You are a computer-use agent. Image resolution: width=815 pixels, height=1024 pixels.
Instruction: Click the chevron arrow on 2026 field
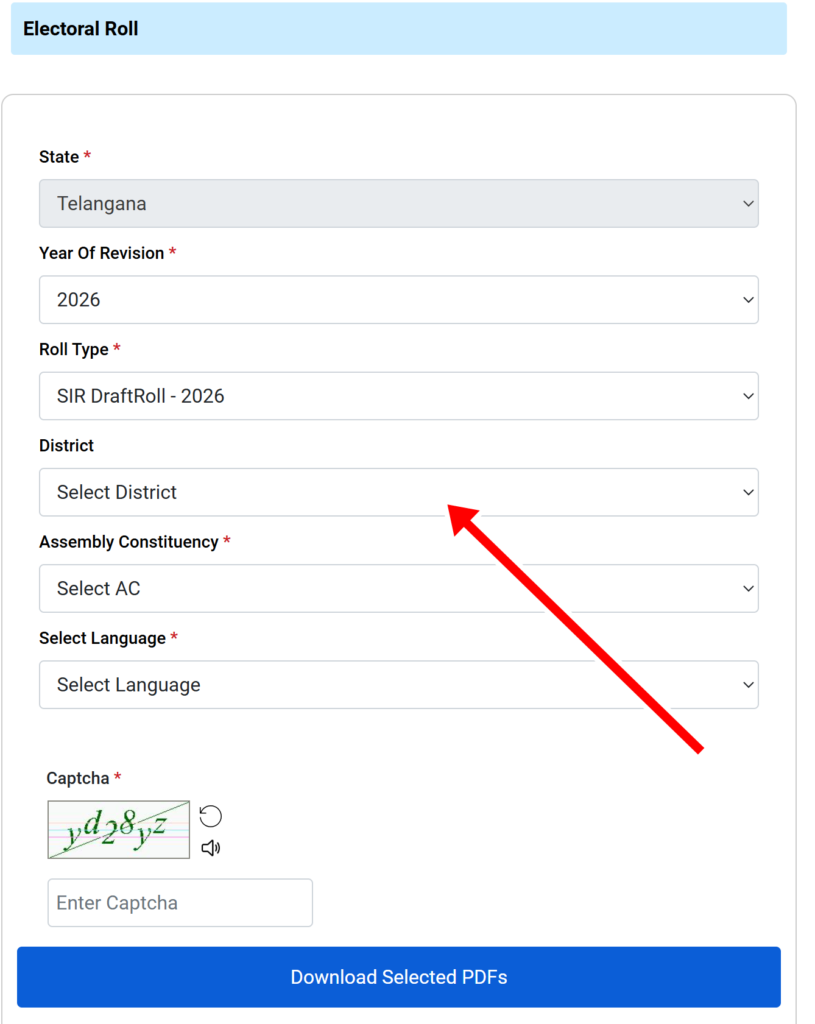point(748,300)
